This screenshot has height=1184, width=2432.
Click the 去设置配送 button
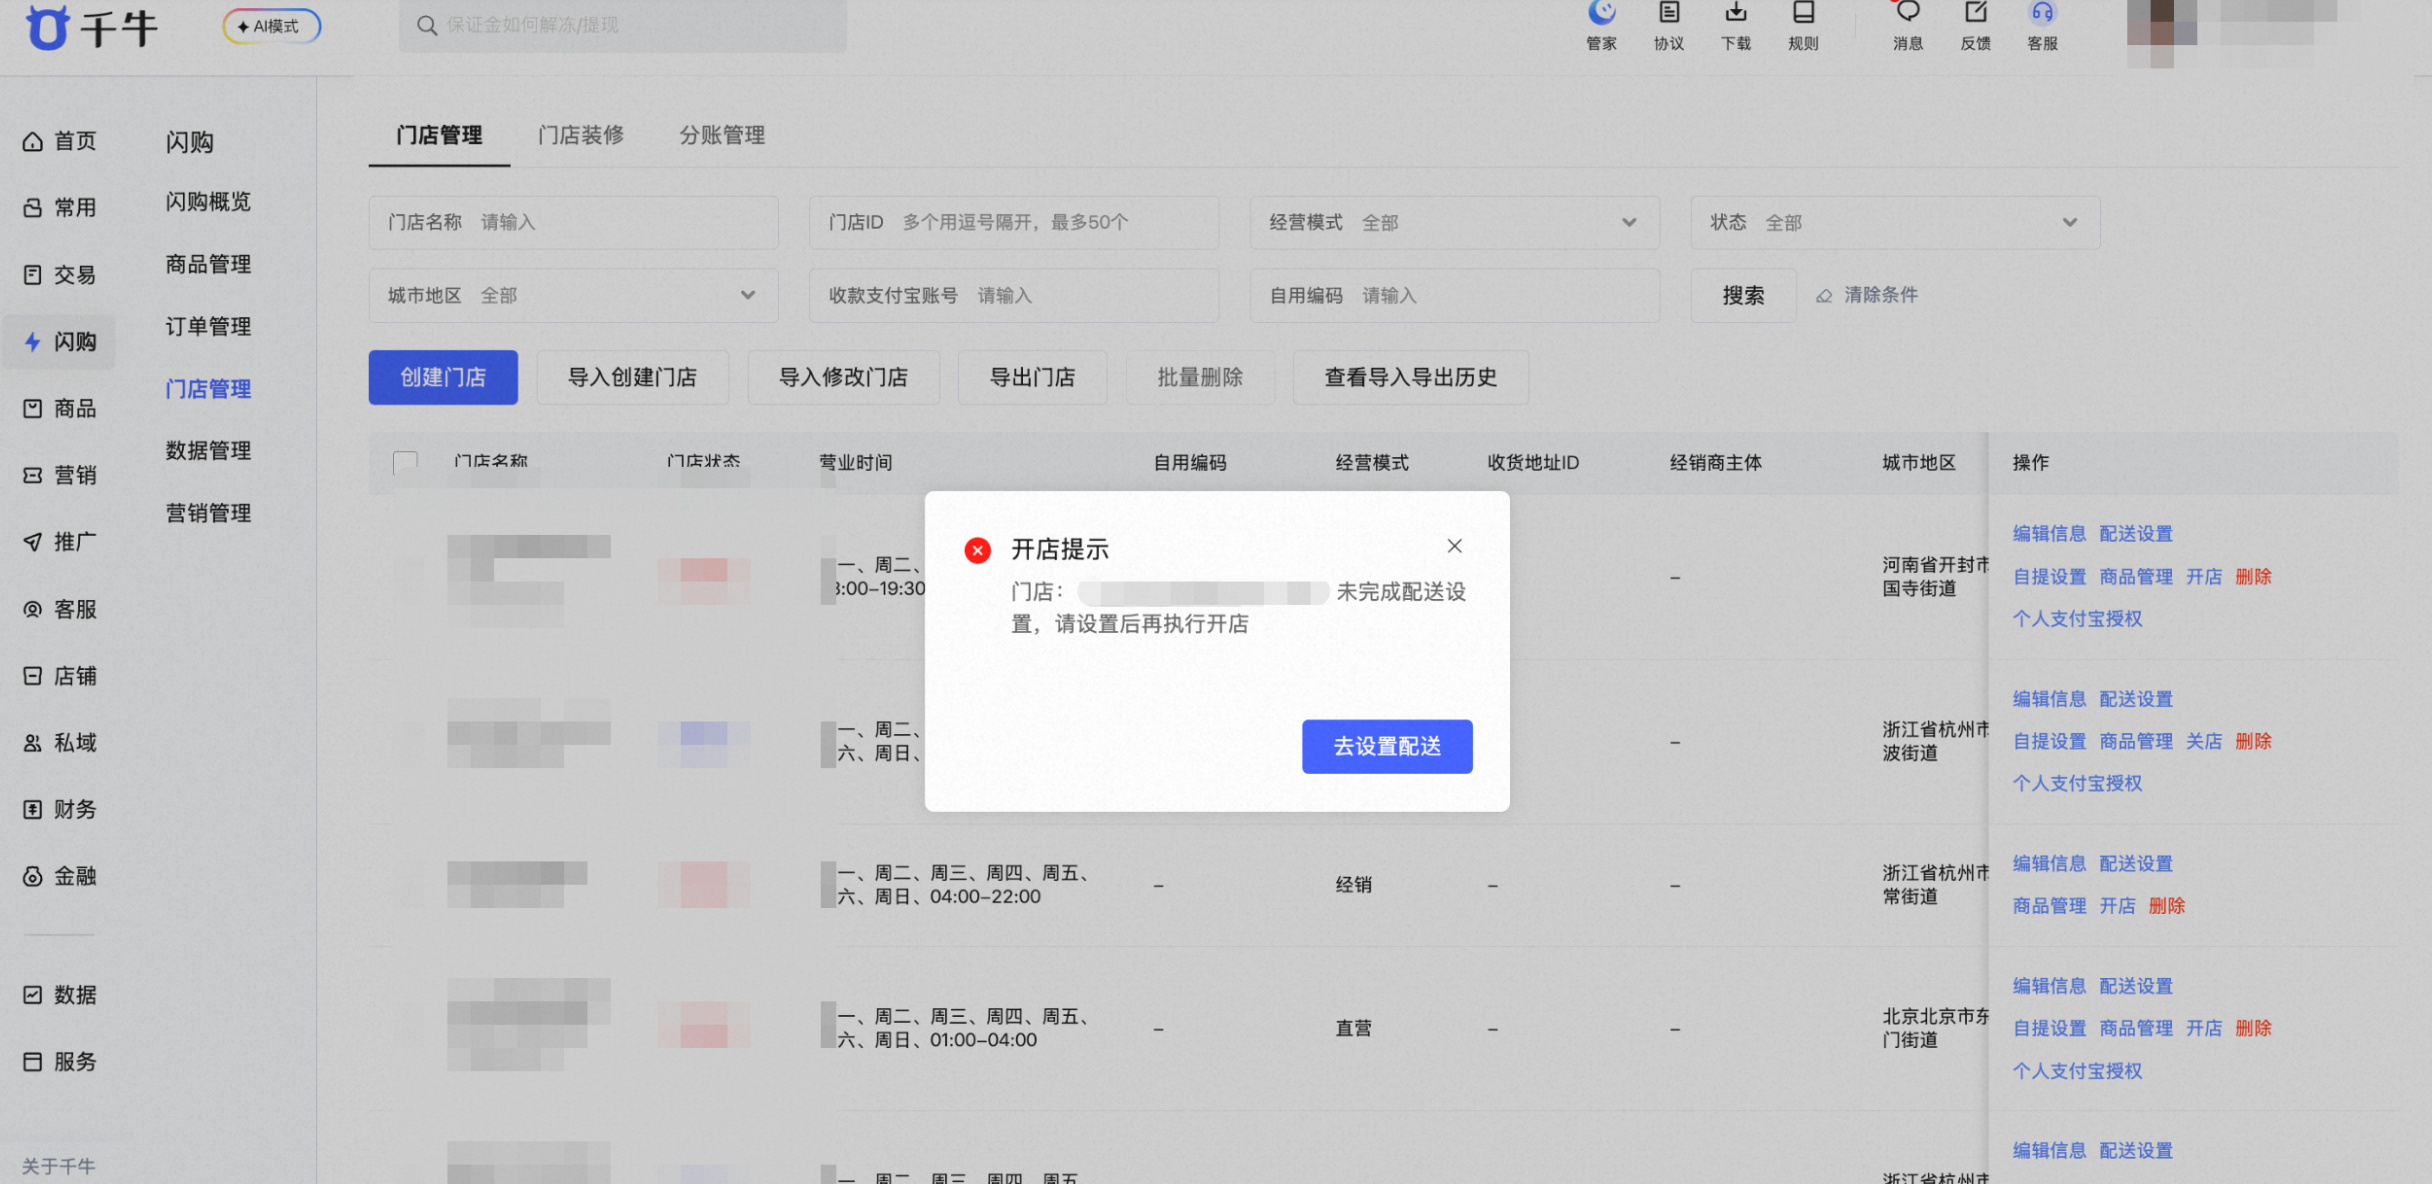coord(1386,746)
